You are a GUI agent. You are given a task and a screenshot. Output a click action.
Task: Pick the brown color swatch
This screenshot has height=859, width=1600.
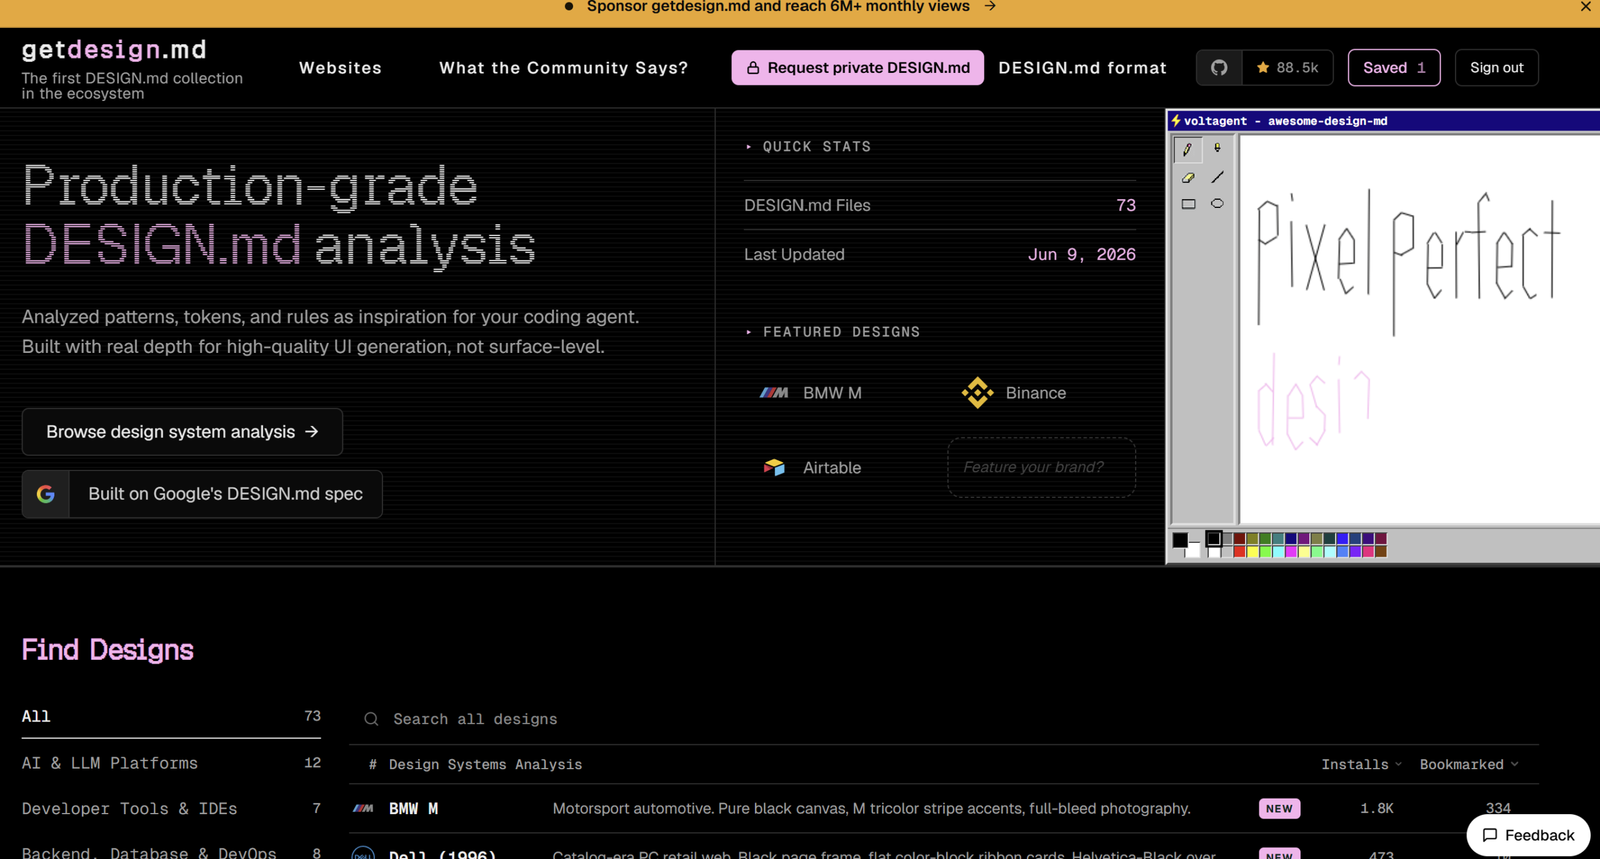coord(1381,552)
